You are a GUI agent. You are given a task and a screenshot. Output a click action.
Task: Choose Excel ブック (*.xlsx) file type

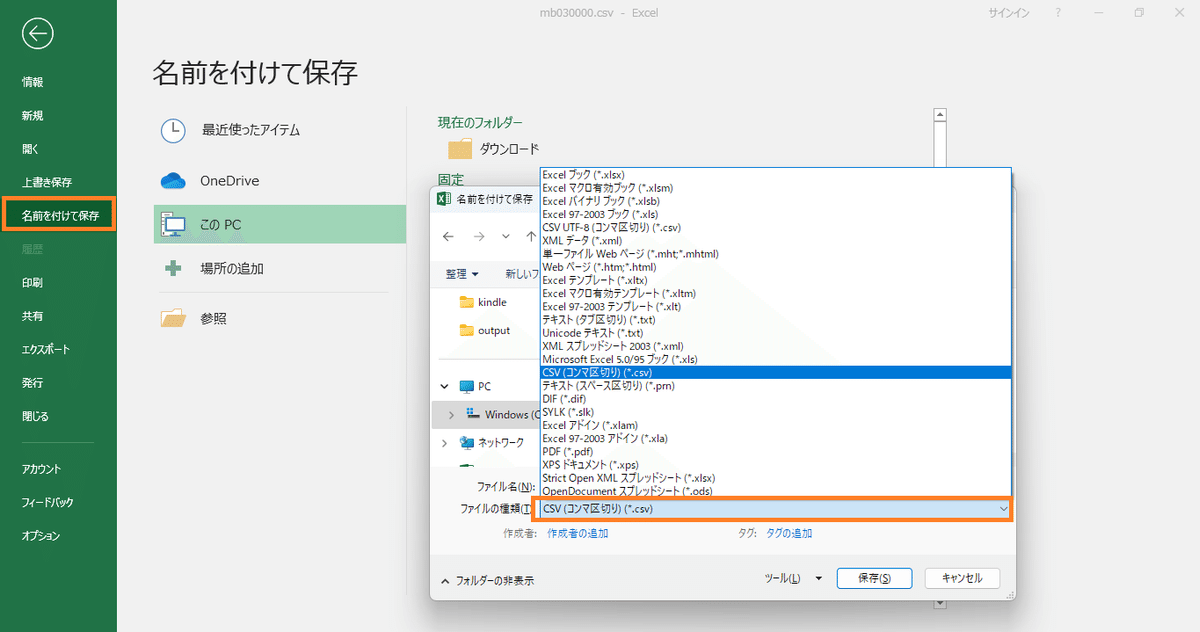[775, 174]
